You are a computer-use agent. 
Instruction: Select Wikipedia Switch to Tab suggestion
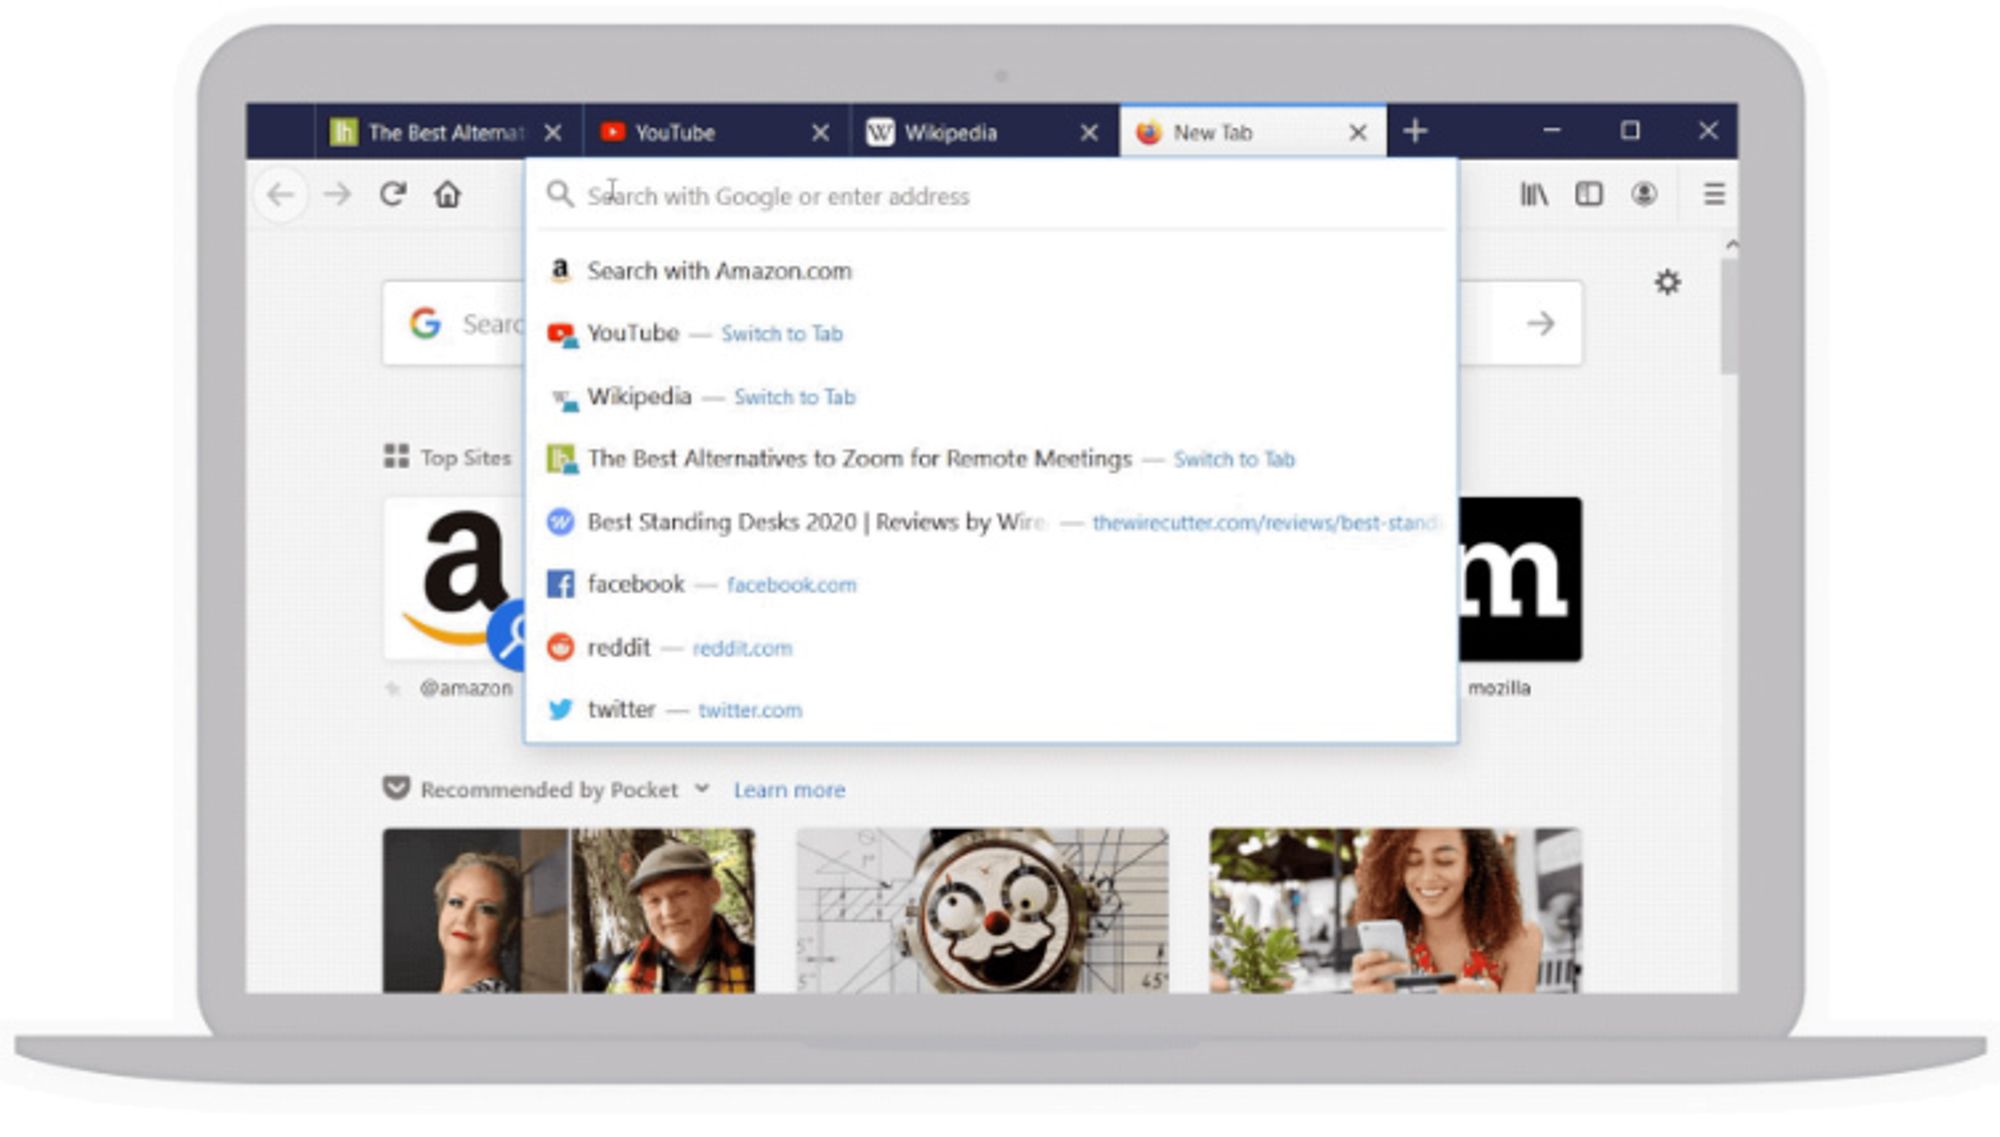click(x=991, y=396)
